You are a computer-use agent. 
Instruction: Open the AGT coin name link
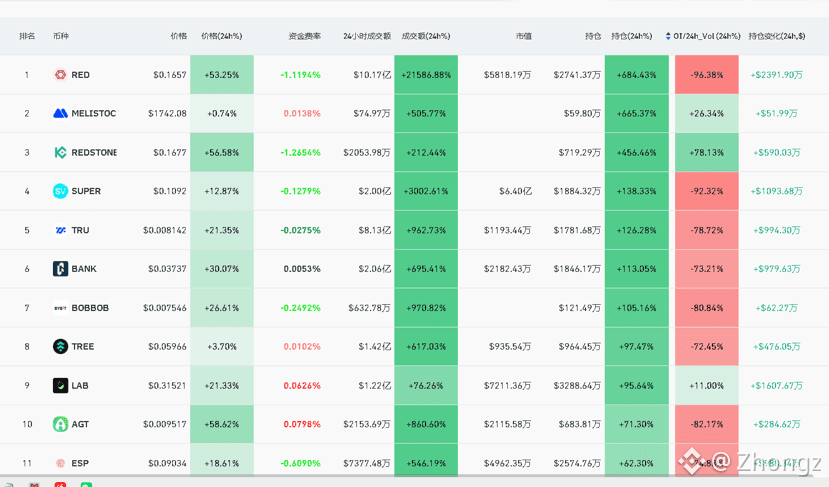click(x=80, y=424)
